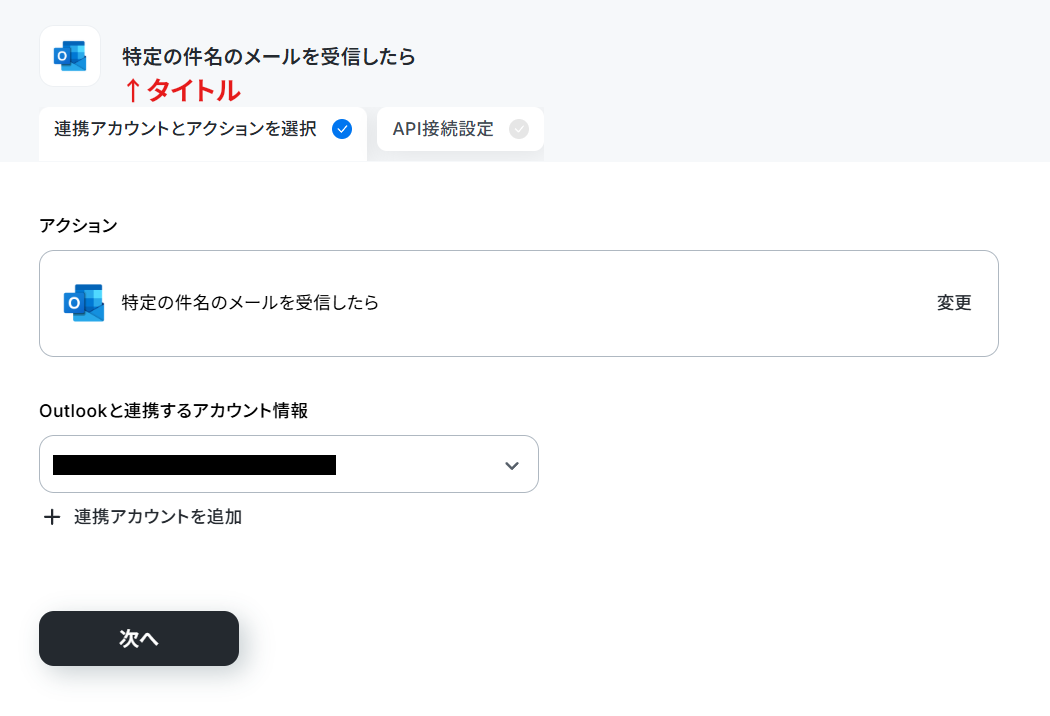1050x716 pixels.
Task: Click the flow title text at the top
Action: [x=269, y=57]
